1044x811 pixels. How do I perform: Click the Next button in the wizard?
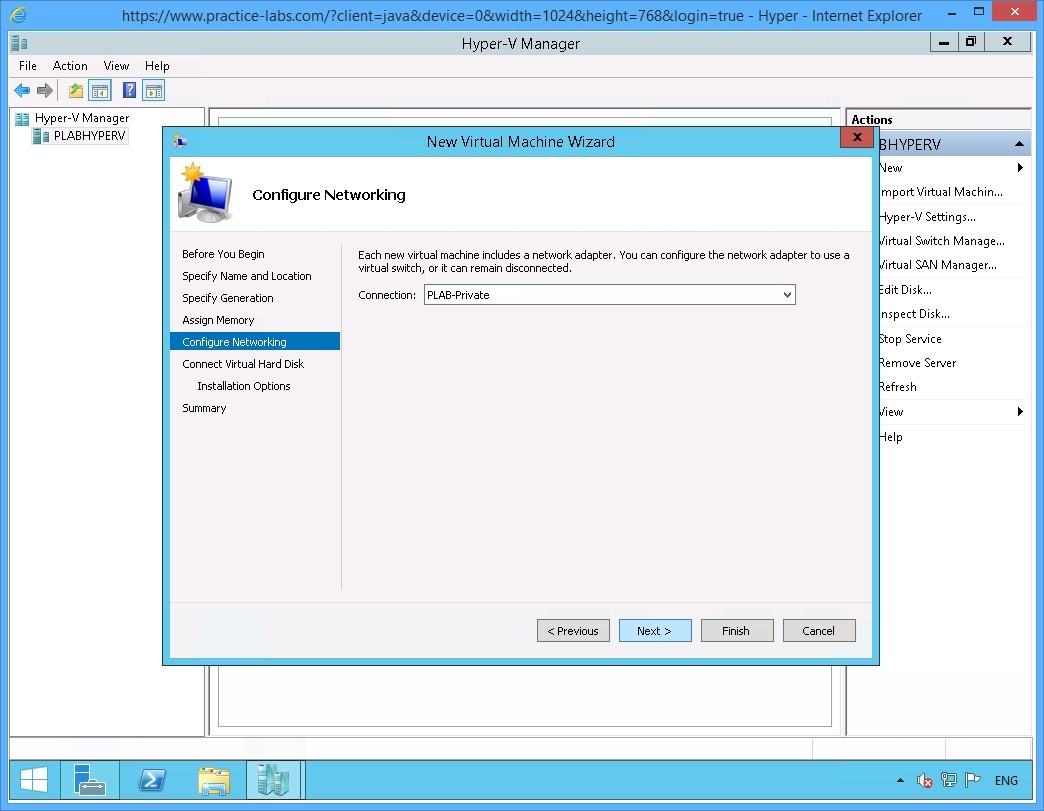tap(655, 630)
